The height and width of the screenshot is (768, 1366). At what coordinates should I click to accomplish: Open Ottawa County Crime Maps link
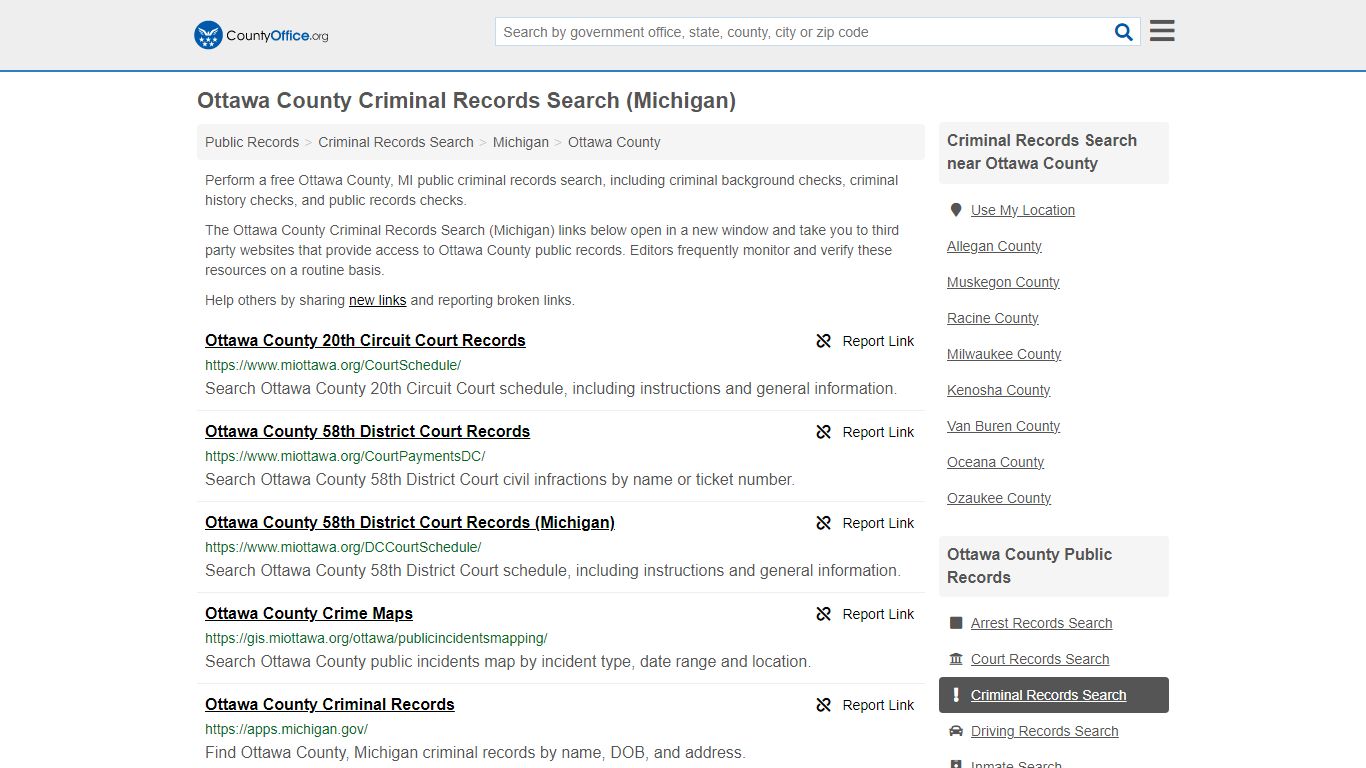tap(309, 613)
